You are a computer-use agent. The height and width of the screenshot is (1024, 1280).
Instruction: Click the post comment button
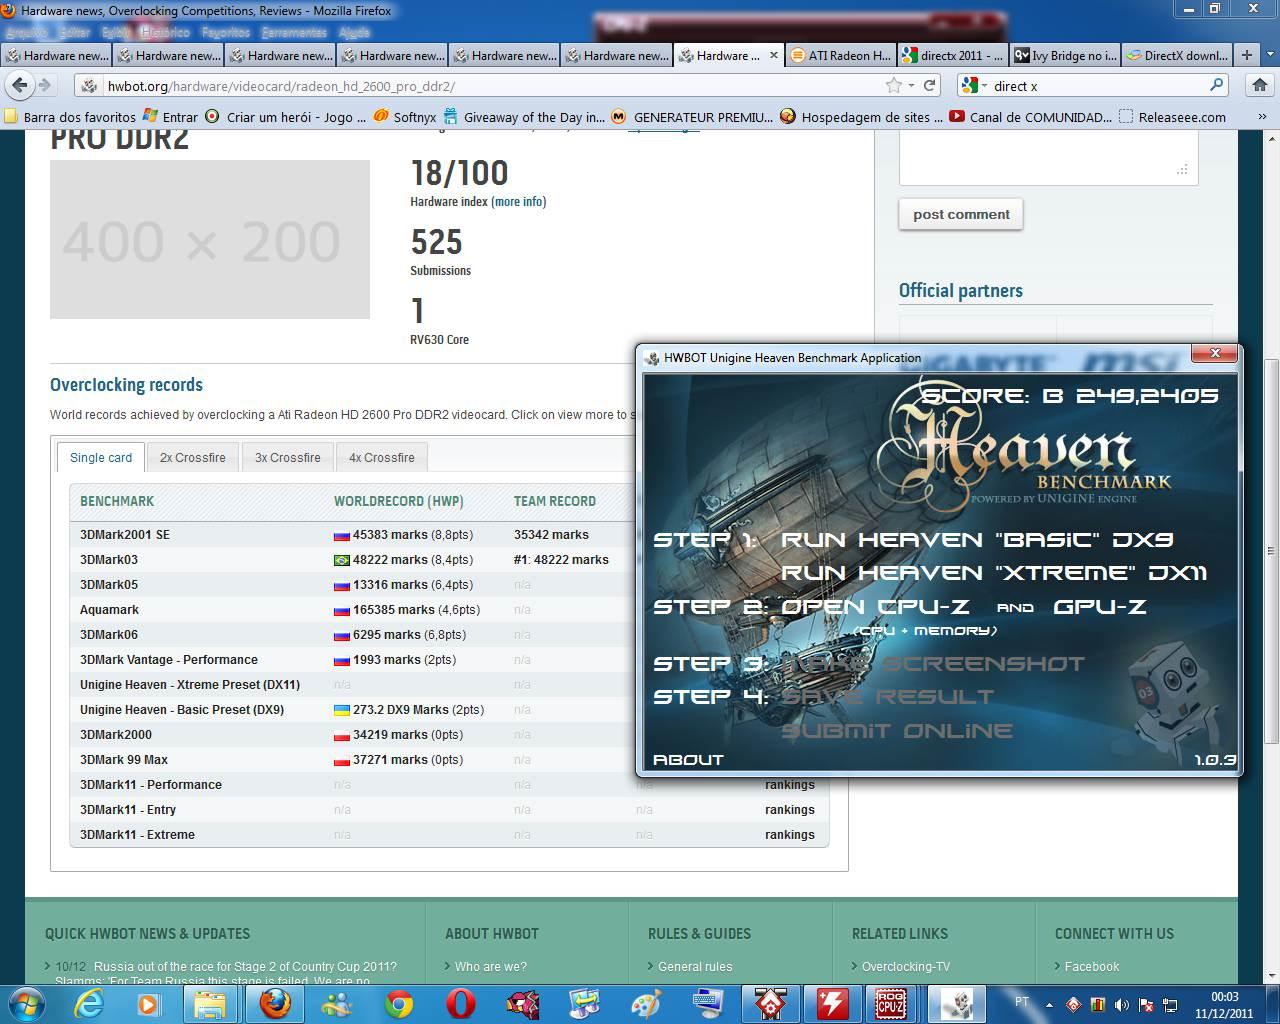tap(961, 214)
